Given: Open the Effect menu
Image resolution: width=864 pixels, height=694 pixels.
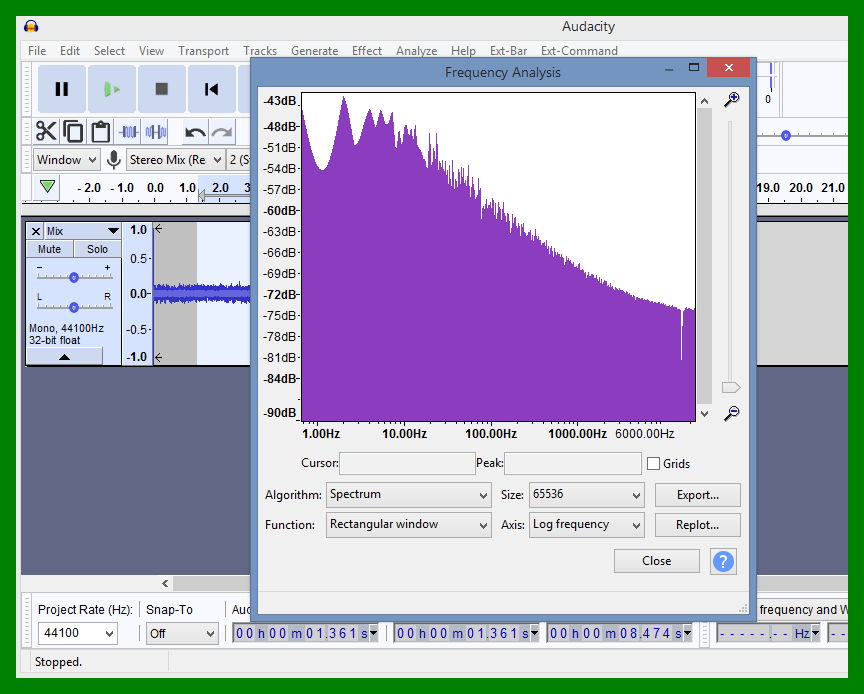Looking at the screenshot, I should [x=367, y=51].
